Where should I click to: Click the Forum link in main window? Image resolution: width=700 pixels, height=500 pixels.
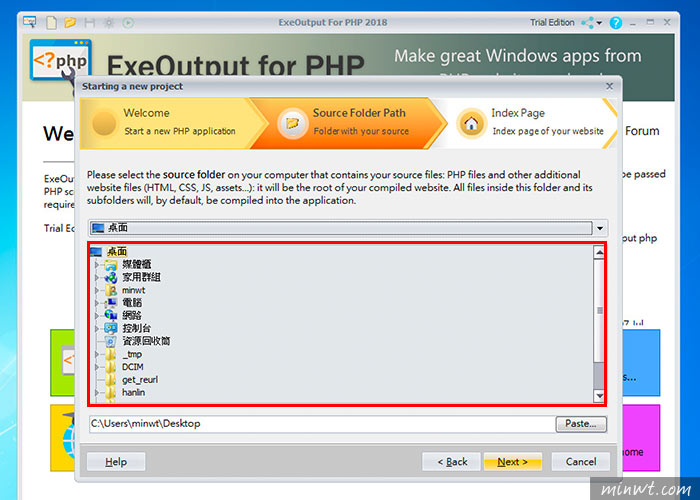[642, 131]
